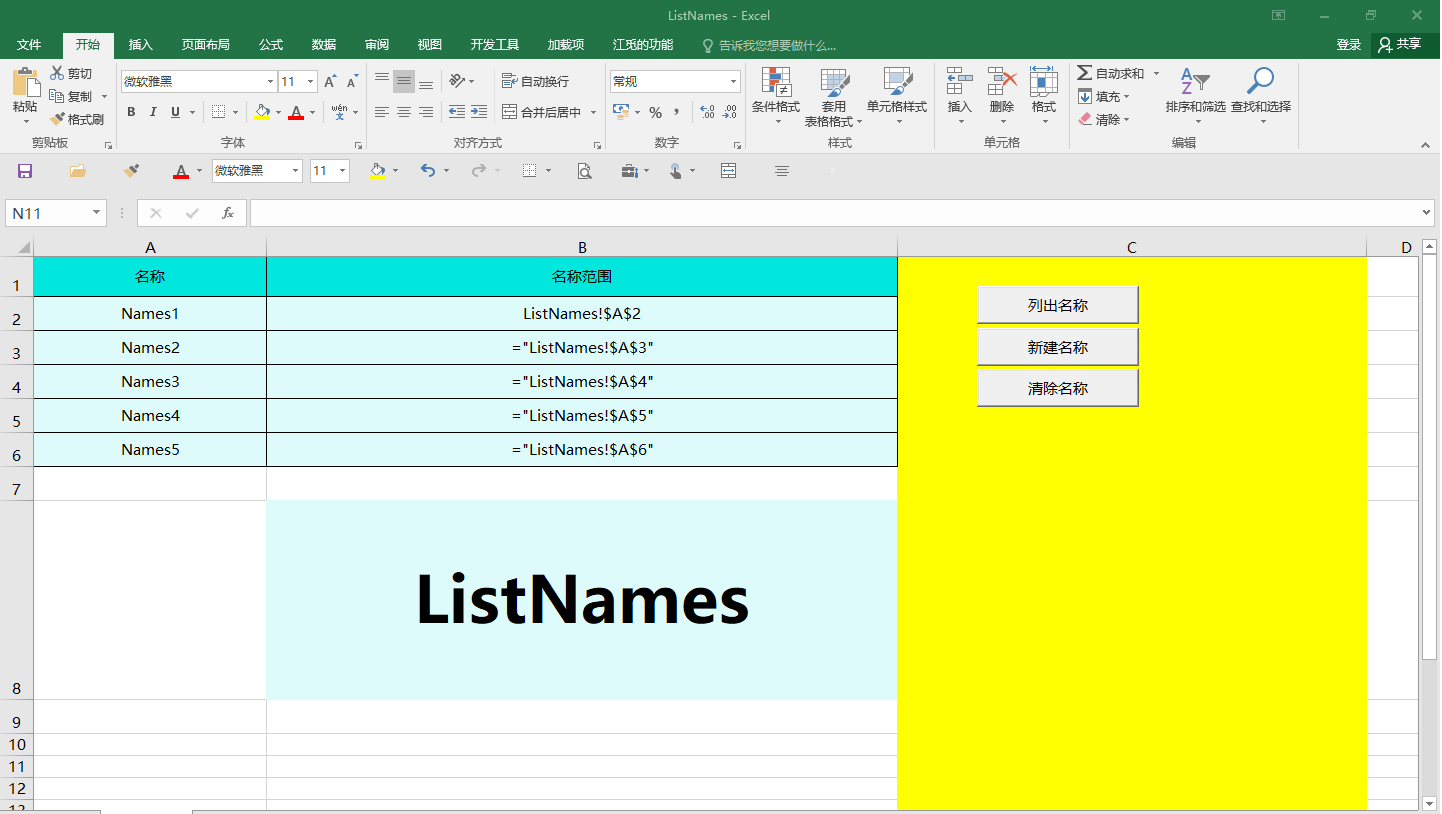Image resolution: width=1442 pixels, height=814 pixels.
Task: Apply percent style to the cell
Action: 655,112
